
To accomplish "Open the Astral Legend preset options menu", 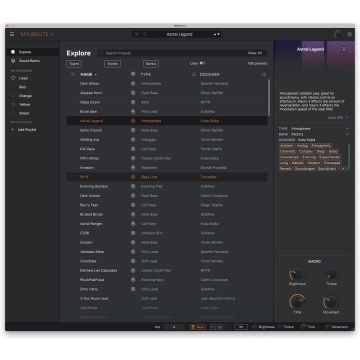I will [344, 49].
